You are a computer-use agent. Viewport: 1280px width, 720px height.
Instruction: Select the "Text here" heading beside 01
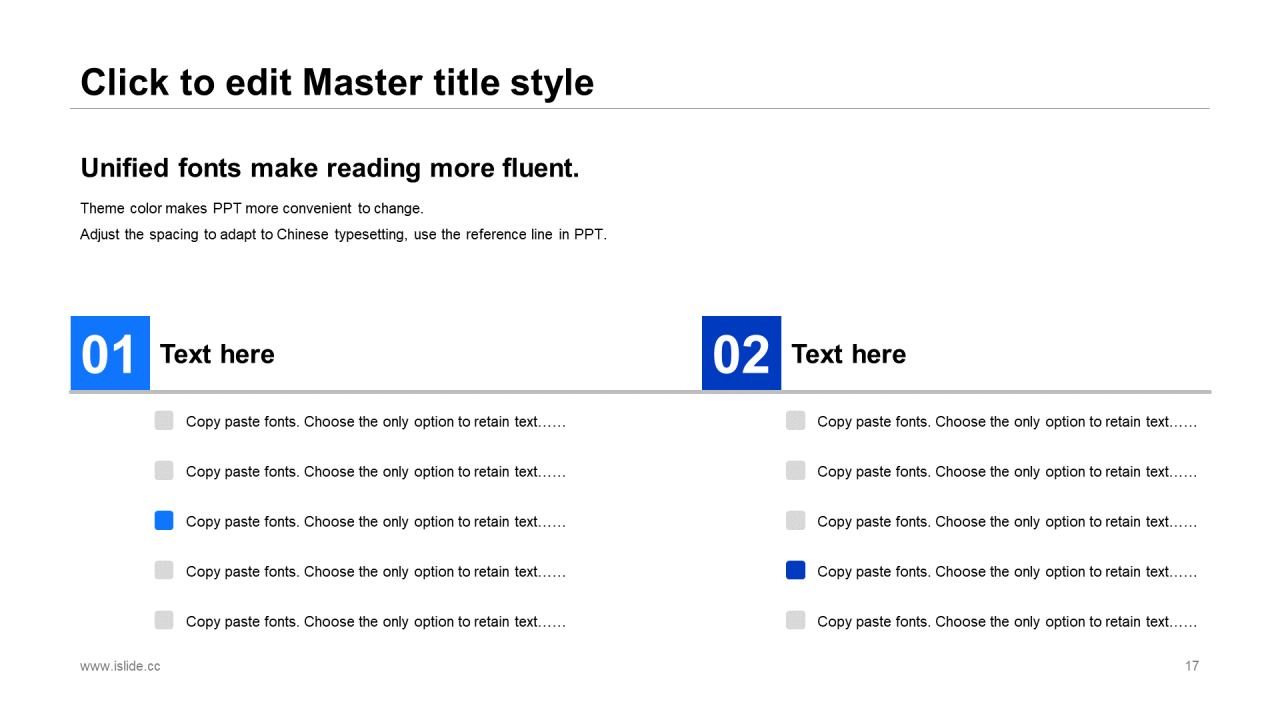(217, 354)
